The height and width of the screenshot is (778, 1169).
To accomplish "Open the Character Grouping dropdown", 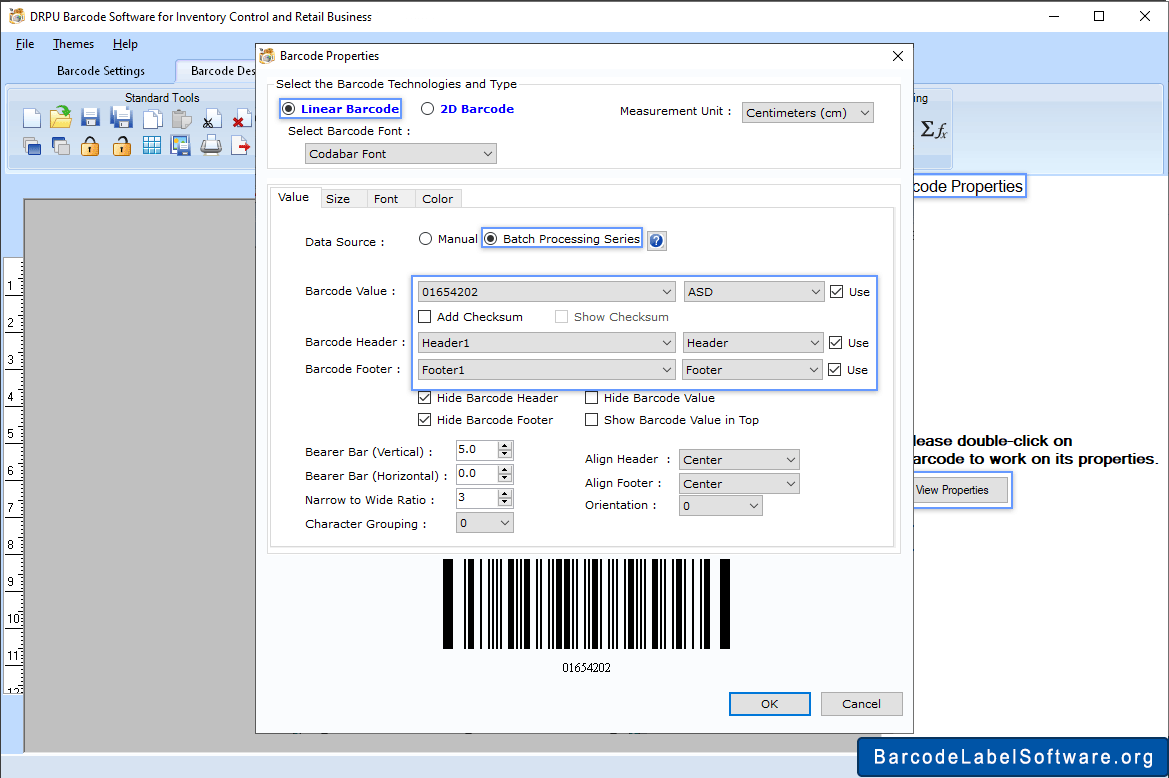I will 485,523.
